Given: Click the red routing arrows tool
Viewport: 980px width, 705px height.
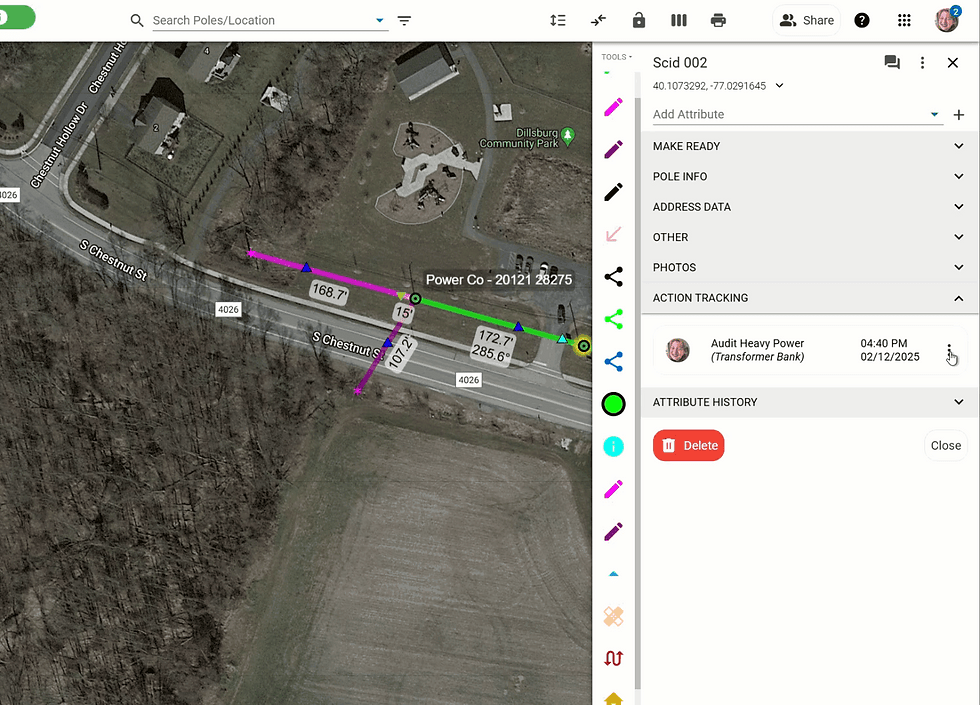Looking at the screenshot, I should click(x=613, y=658).
